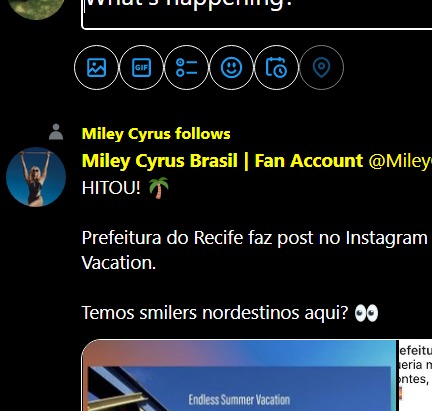Open the GIF picker icon
The height and width of the screenshot is (411, 432).
(141, 68)
